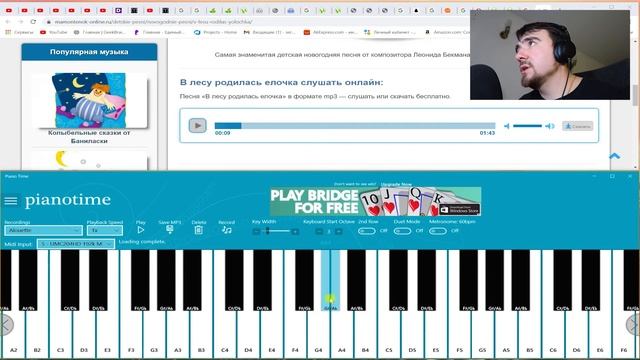
Task: Click the blue scroll-to-top chevron
Action: tap(614, 156)
